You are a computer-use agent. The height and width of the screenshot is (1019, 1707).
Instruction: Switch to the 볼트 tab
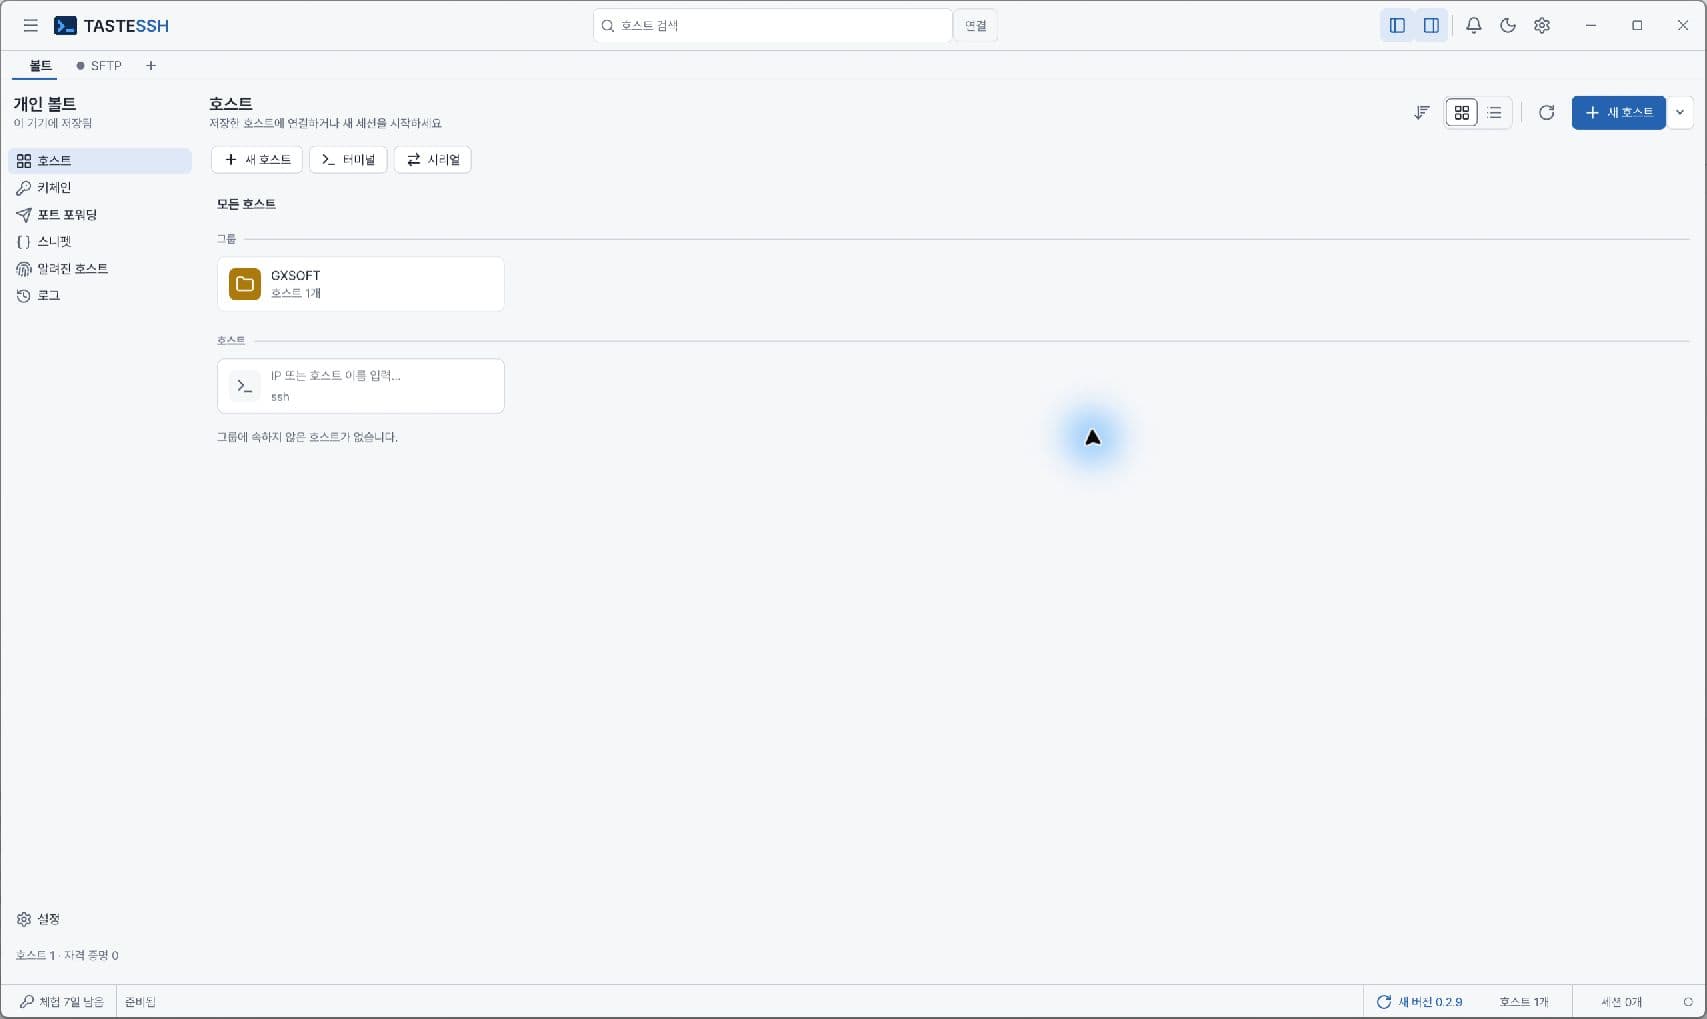tap(40, 66)
